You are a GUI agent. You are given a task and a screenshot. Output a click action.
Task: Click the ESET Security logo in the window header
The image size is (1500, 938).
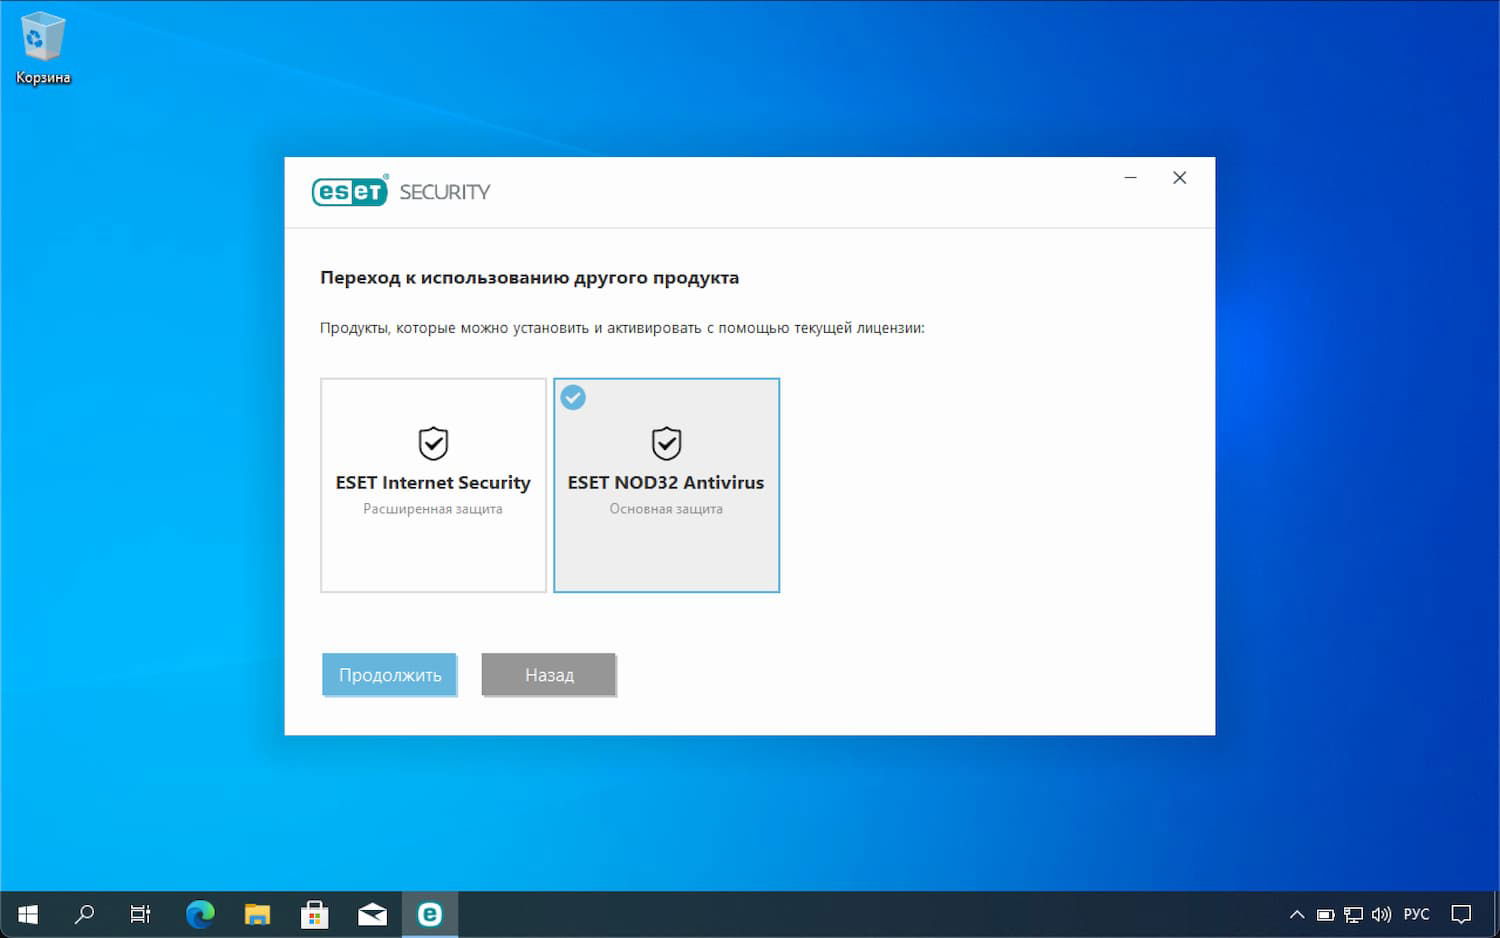click(400, 191)
